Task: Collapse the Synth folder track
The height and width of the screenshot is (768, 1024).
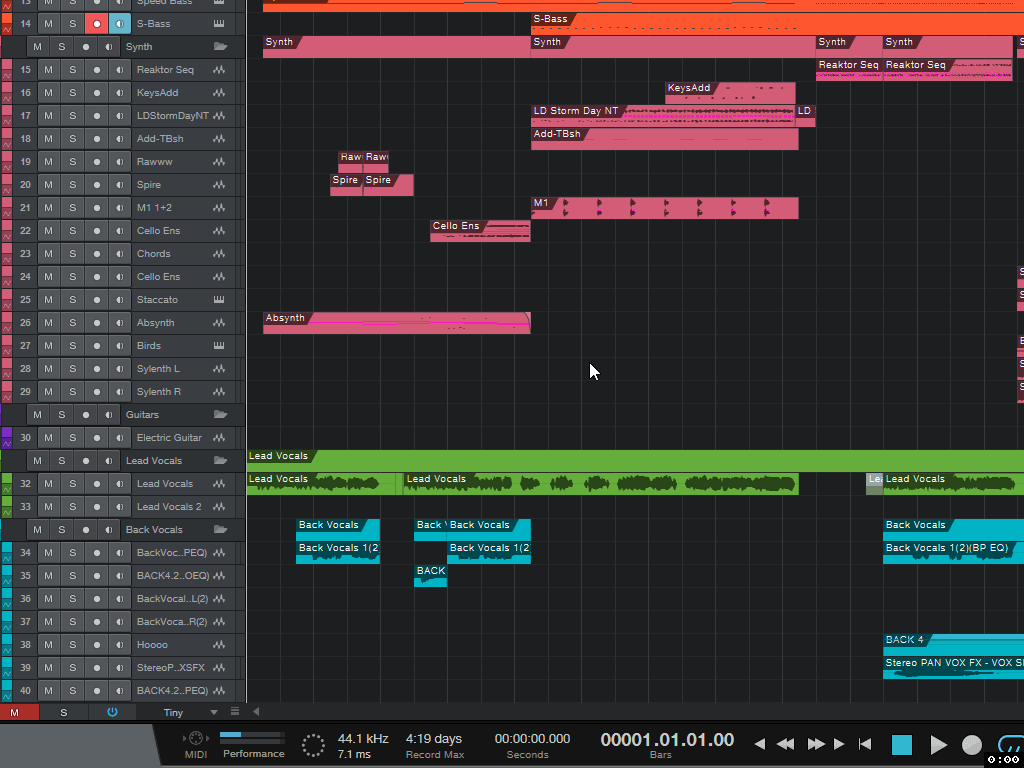Action: 220,46
